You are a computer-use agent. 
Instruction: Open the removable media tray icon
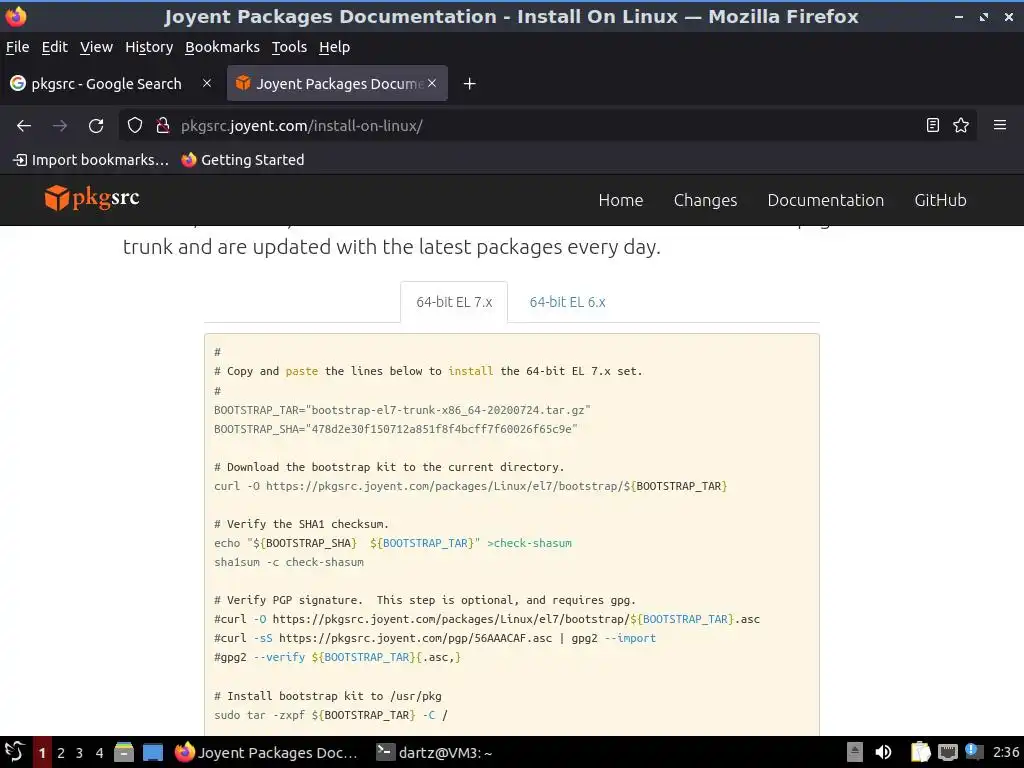[854, 752]
